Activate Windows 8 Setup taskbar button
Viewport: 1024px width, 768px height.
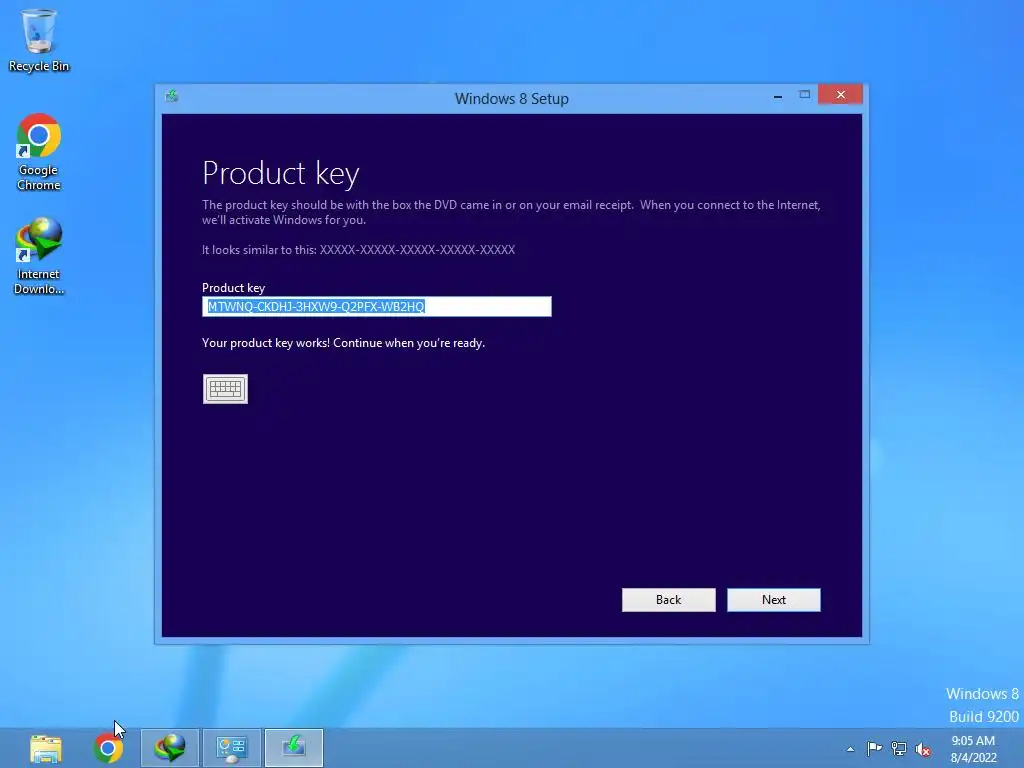[294, 748]
